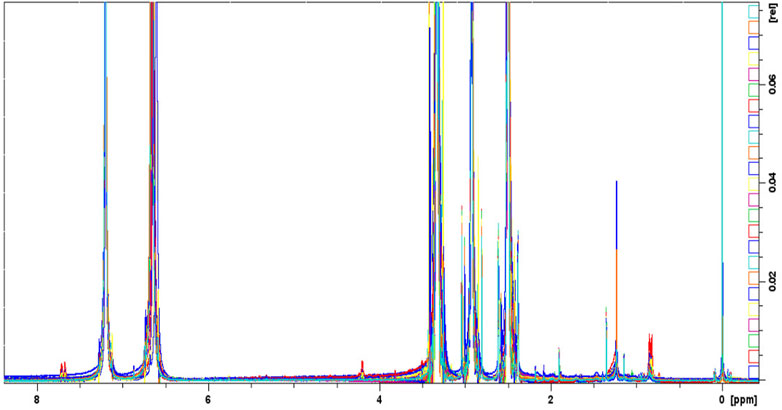This screenshot has width=782, height=410.
Task: Click the 2 ppm axis tick label
Action: coord(551,400)
